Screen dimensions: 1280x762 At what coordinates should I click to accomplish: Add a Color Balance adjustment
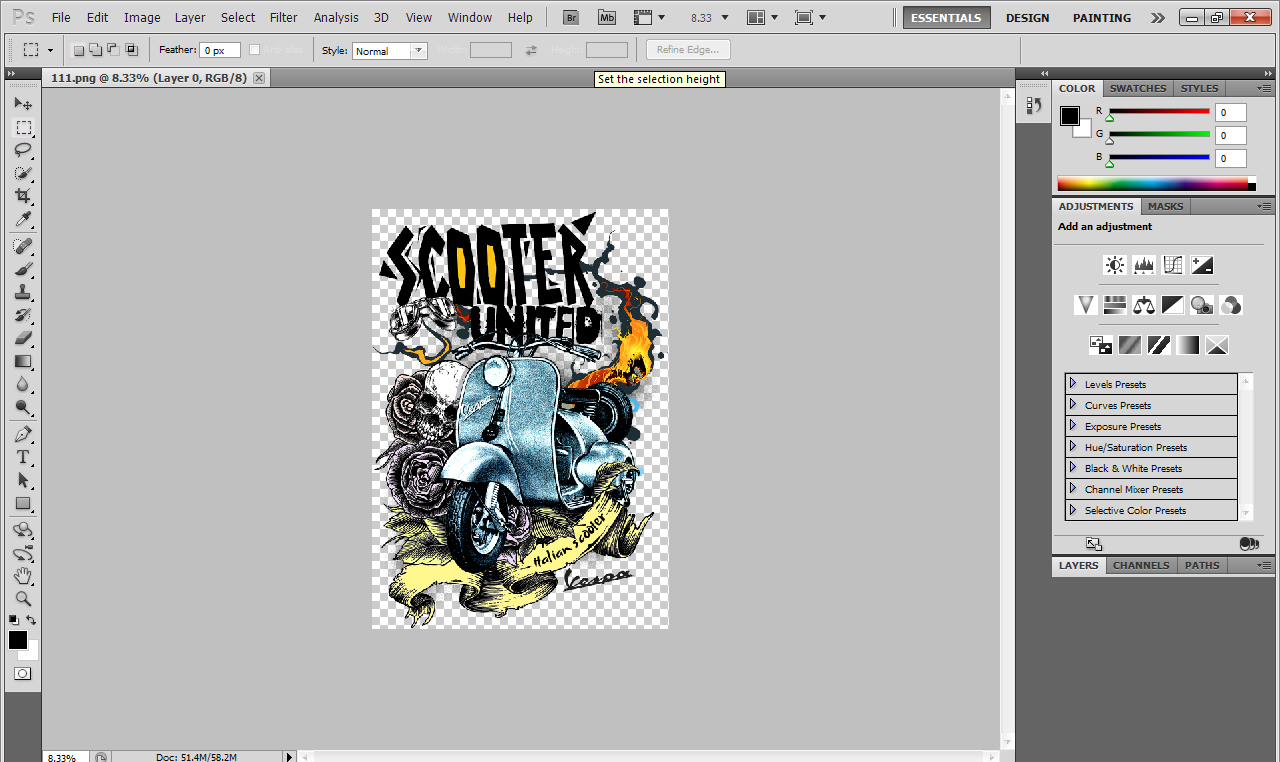[1144, 305]
